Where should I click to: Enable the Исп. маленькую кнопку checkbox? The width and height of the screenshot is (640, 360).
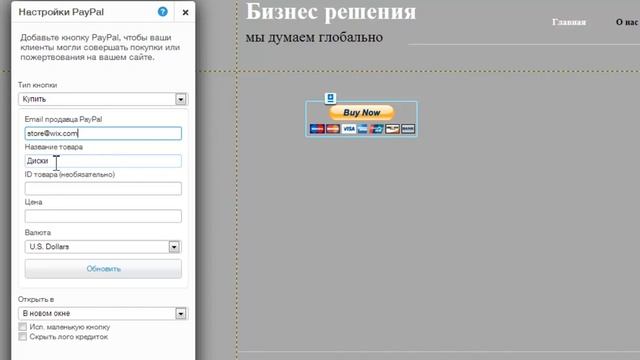click(x=22, y=327)
